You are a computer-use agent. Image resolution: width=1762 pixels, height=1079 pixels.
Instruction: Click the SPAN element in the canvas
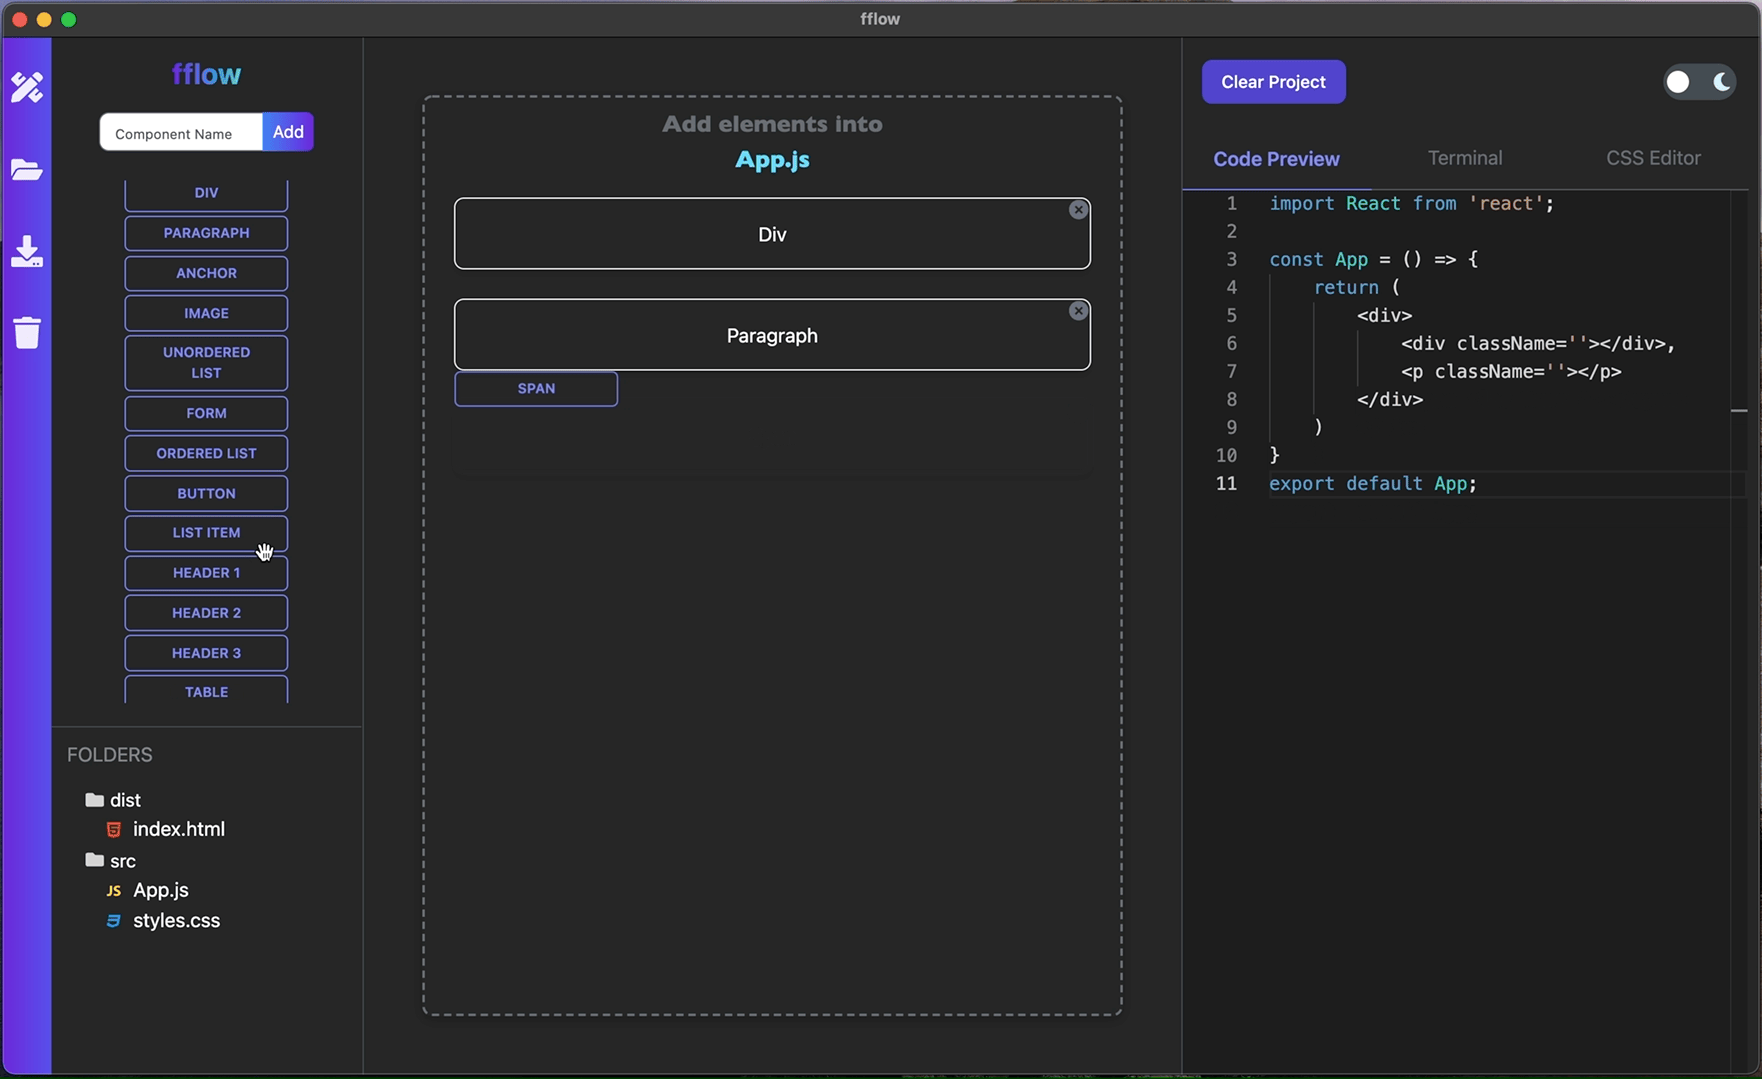click(x=536, y=389)
